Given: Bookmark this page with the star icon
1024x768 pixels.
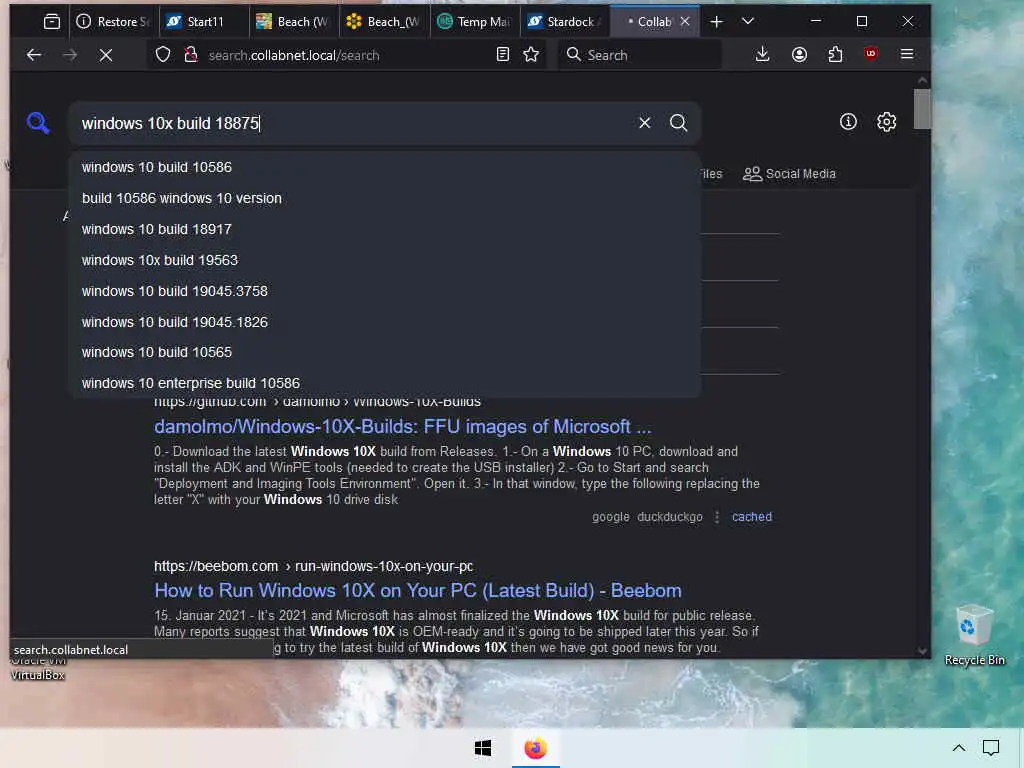Looking at the screenshot, I should [531, 54].
